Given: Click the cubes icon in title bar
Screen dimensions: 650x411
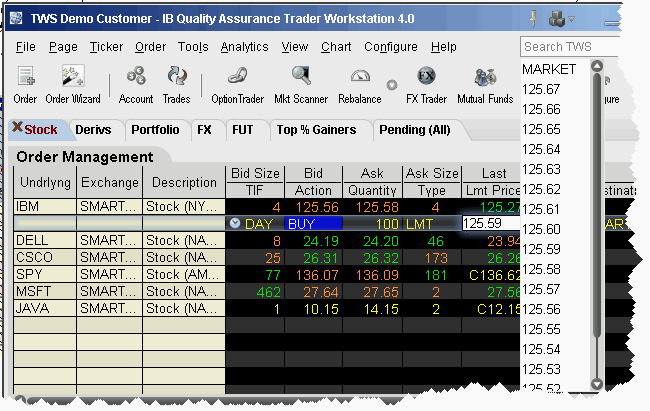Looking at the screenshot, I should coord(557,19).
